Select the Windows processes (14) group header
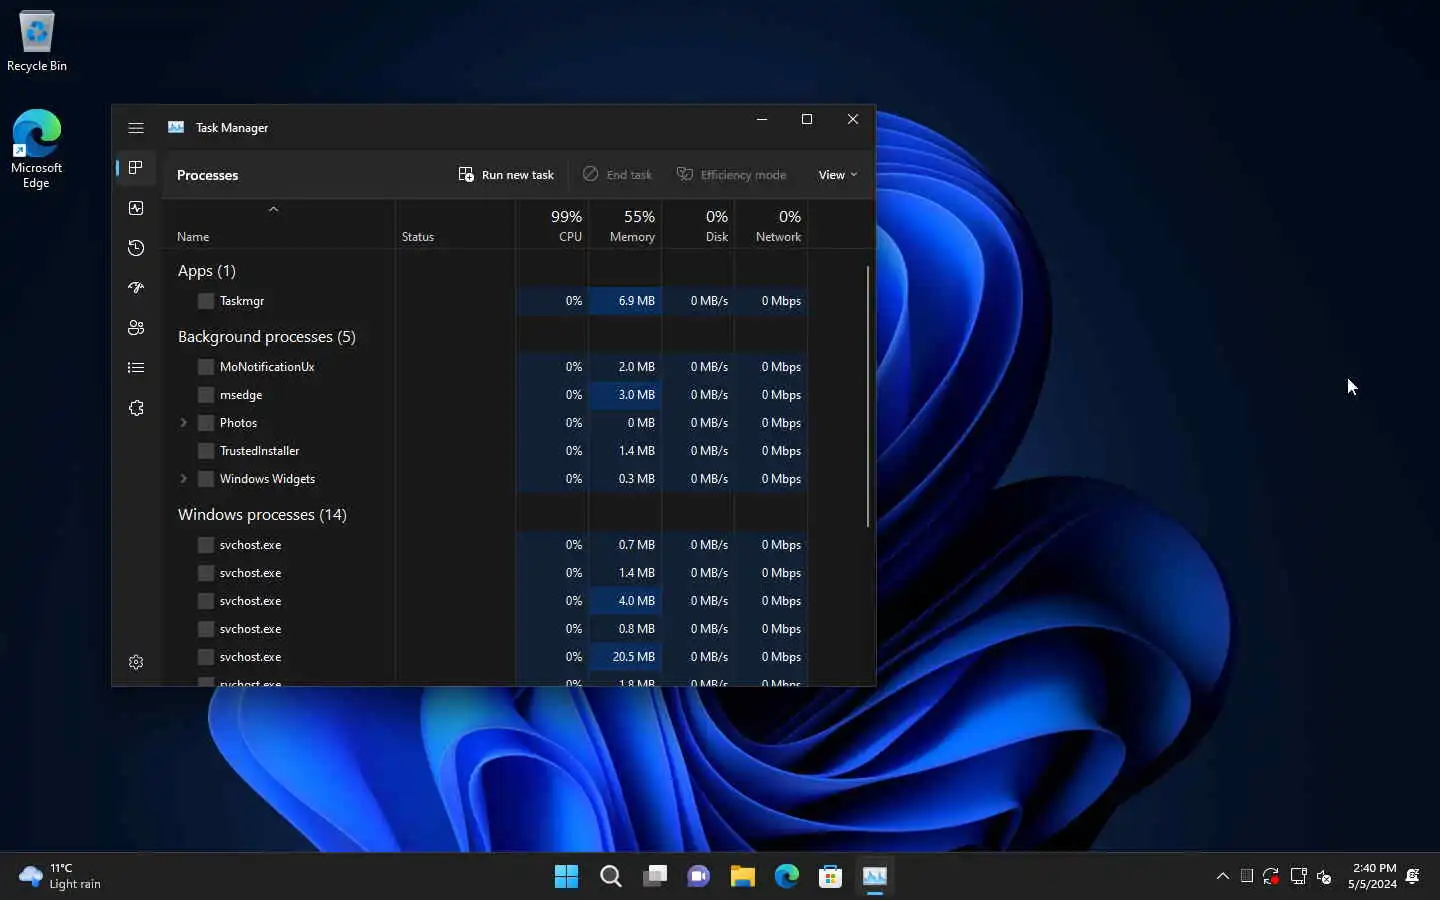Screen dimensions: 1440x900 (x=262, y=515)
